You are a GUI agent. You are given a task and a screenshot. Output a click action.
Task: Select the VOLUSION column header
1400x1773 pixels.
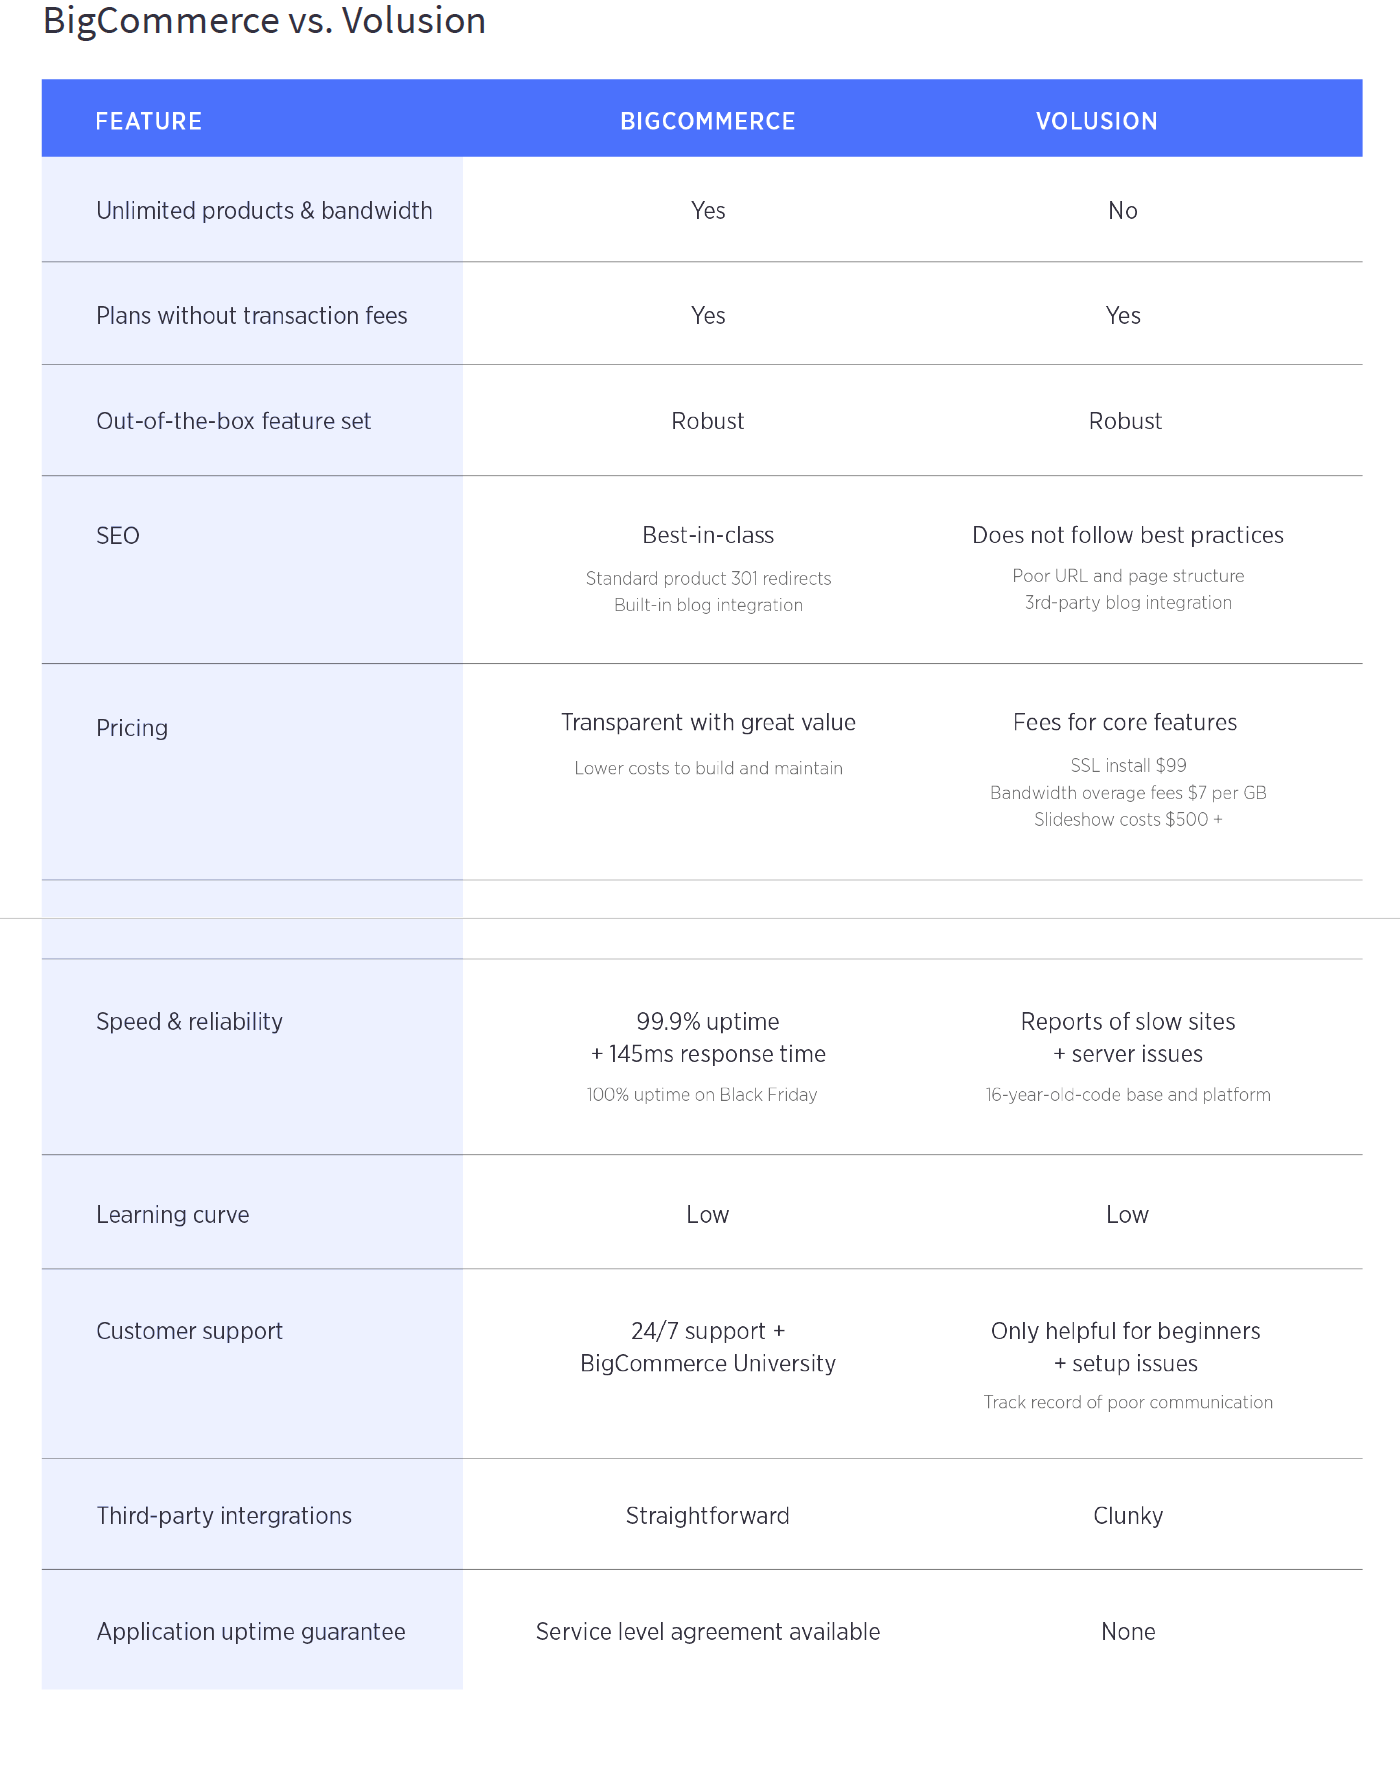(1096, 121)
